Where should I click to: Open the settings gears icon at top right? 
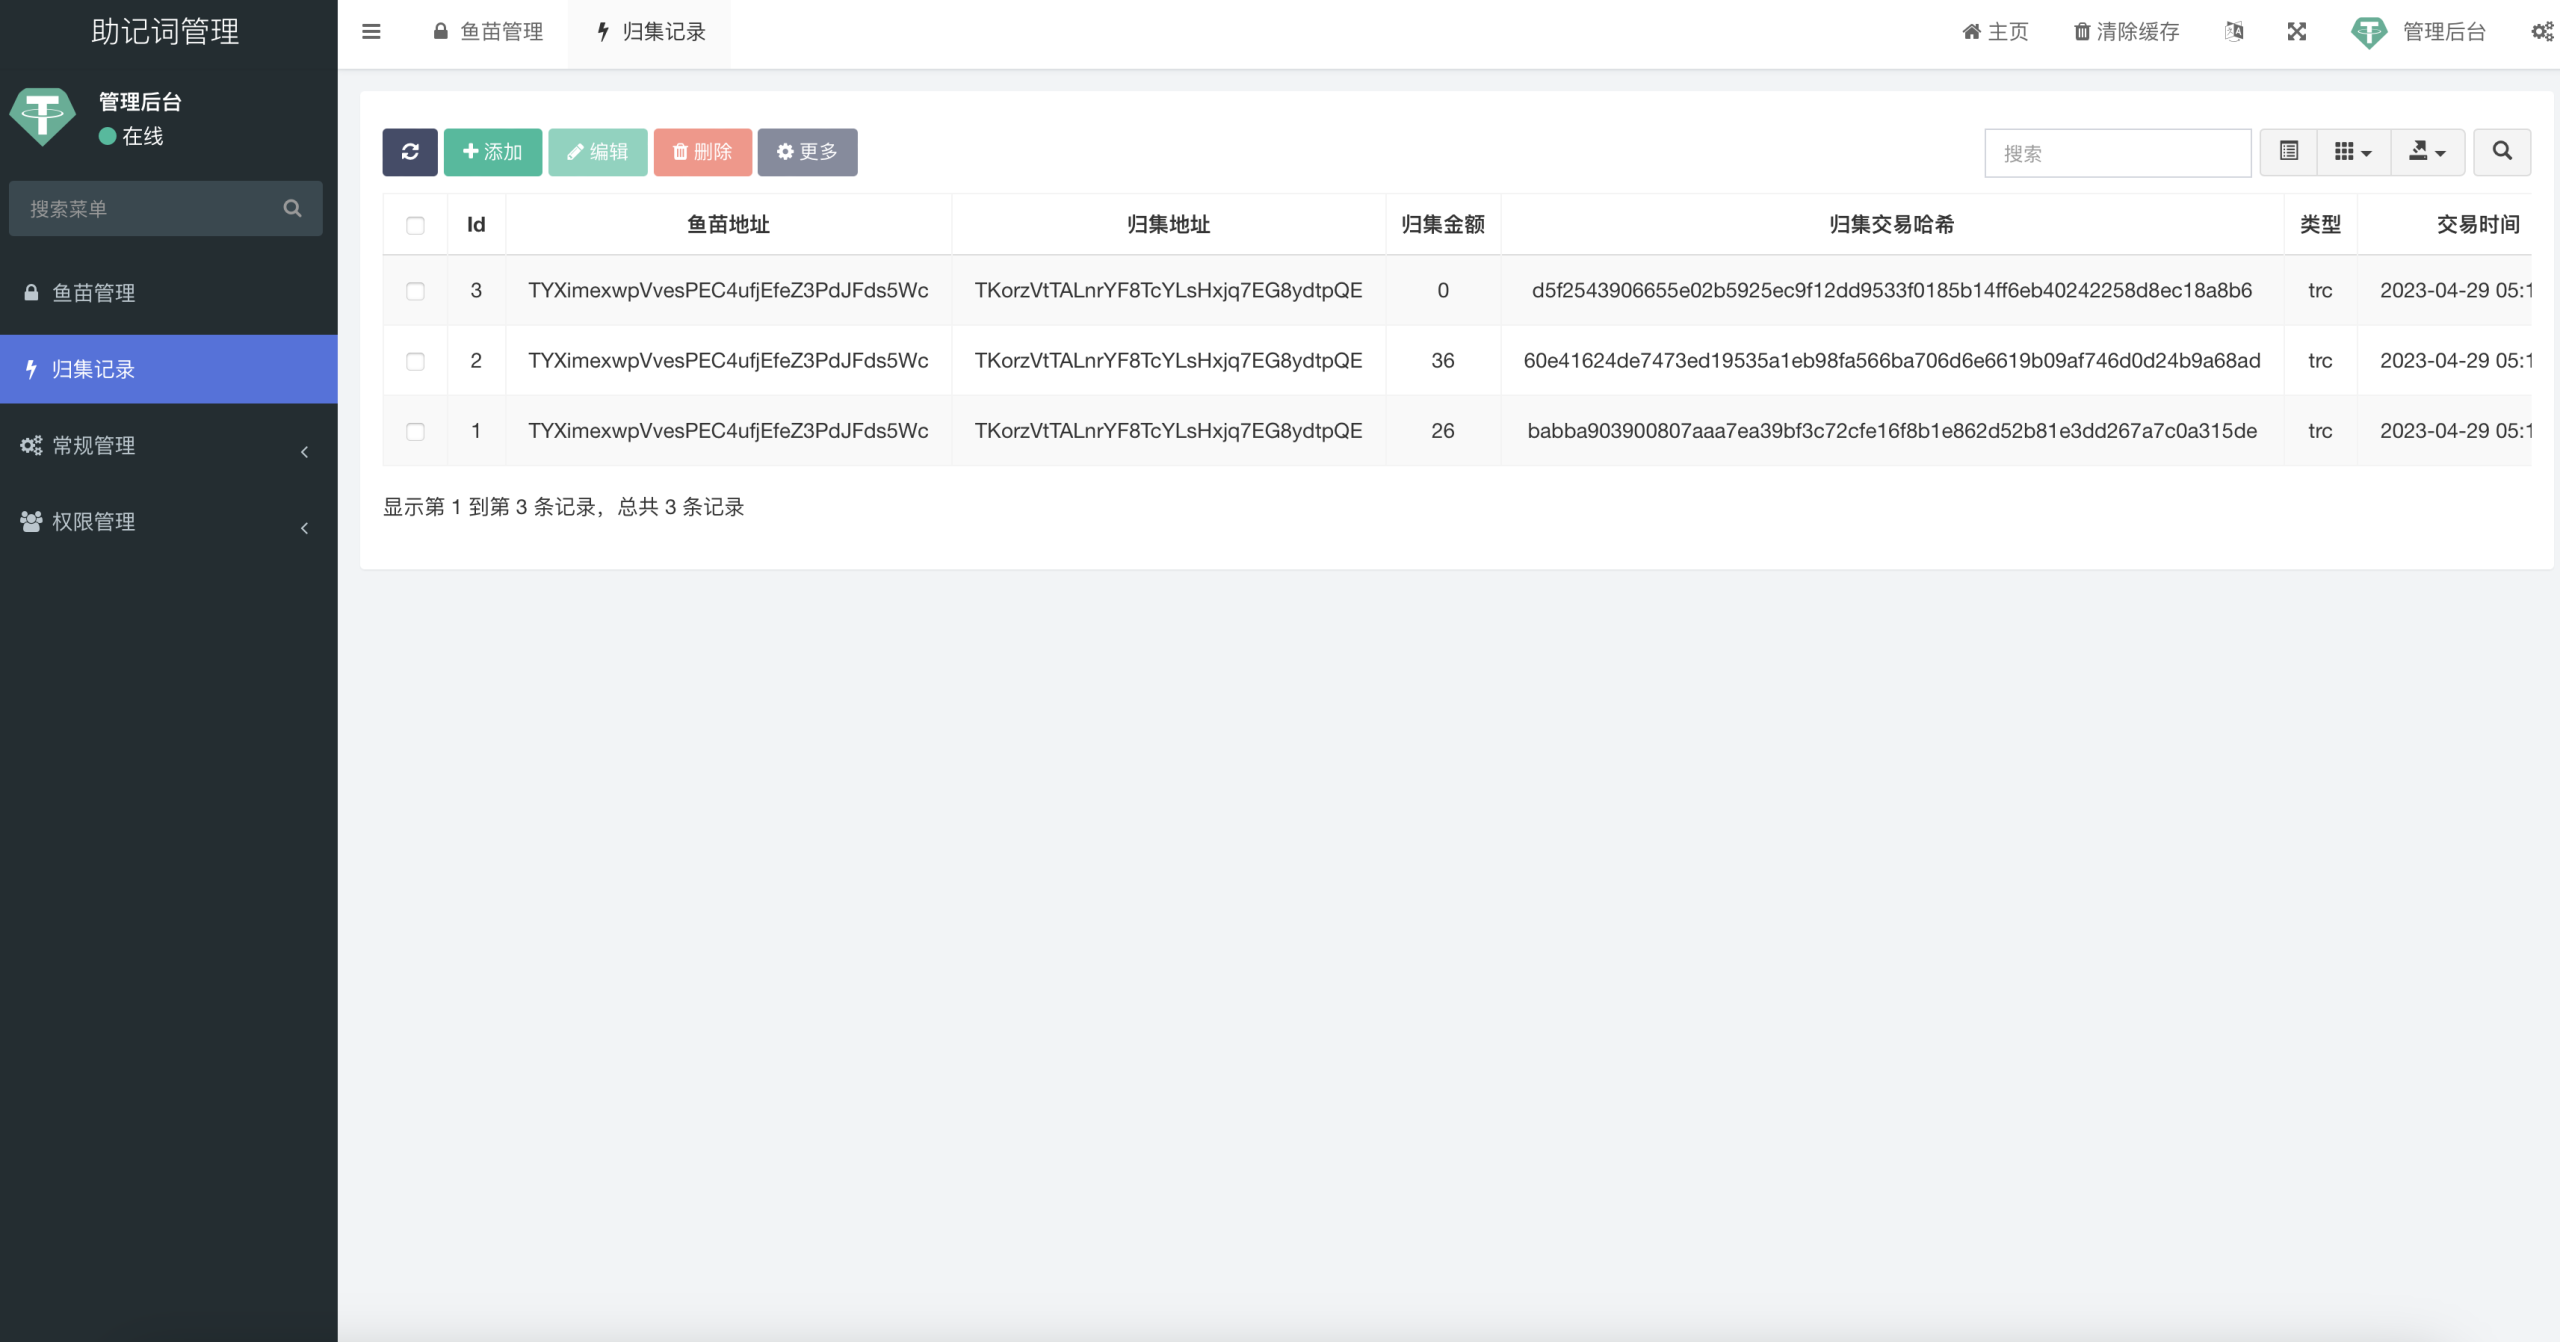coord(2541,32)
